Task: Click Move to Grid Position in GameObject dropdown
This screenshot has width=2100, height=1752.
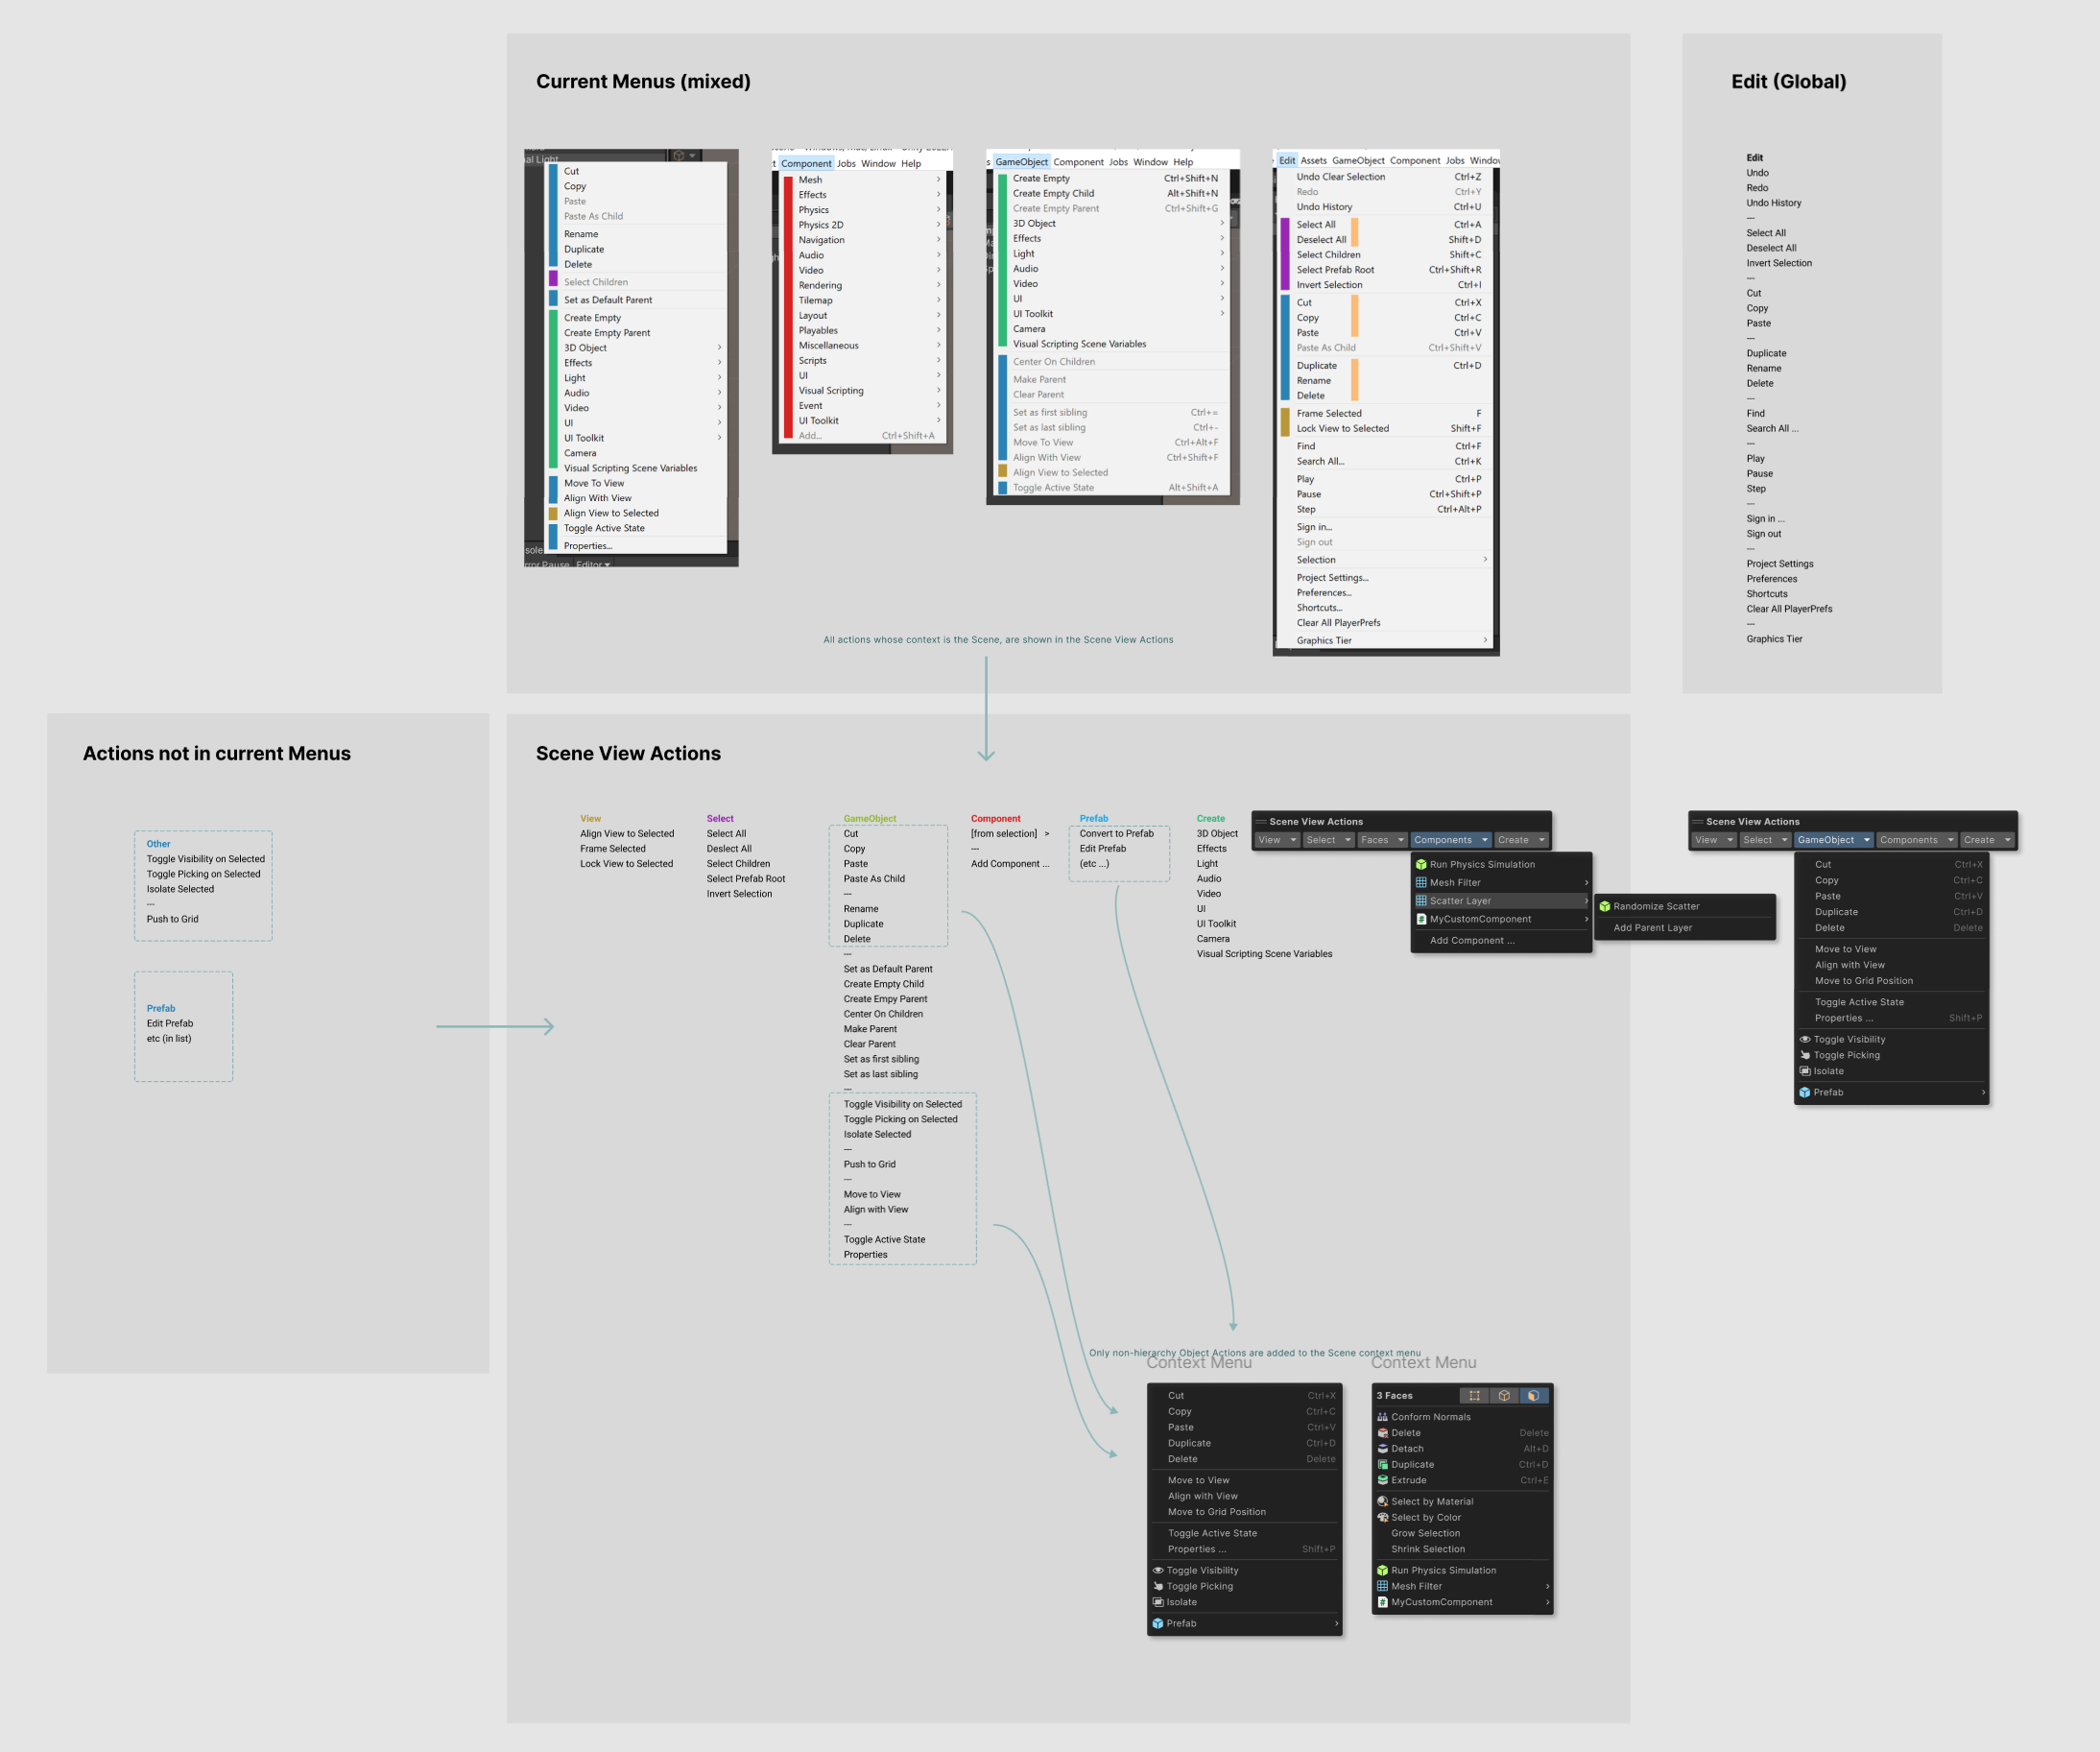Action: click(x=1864, y=981)
